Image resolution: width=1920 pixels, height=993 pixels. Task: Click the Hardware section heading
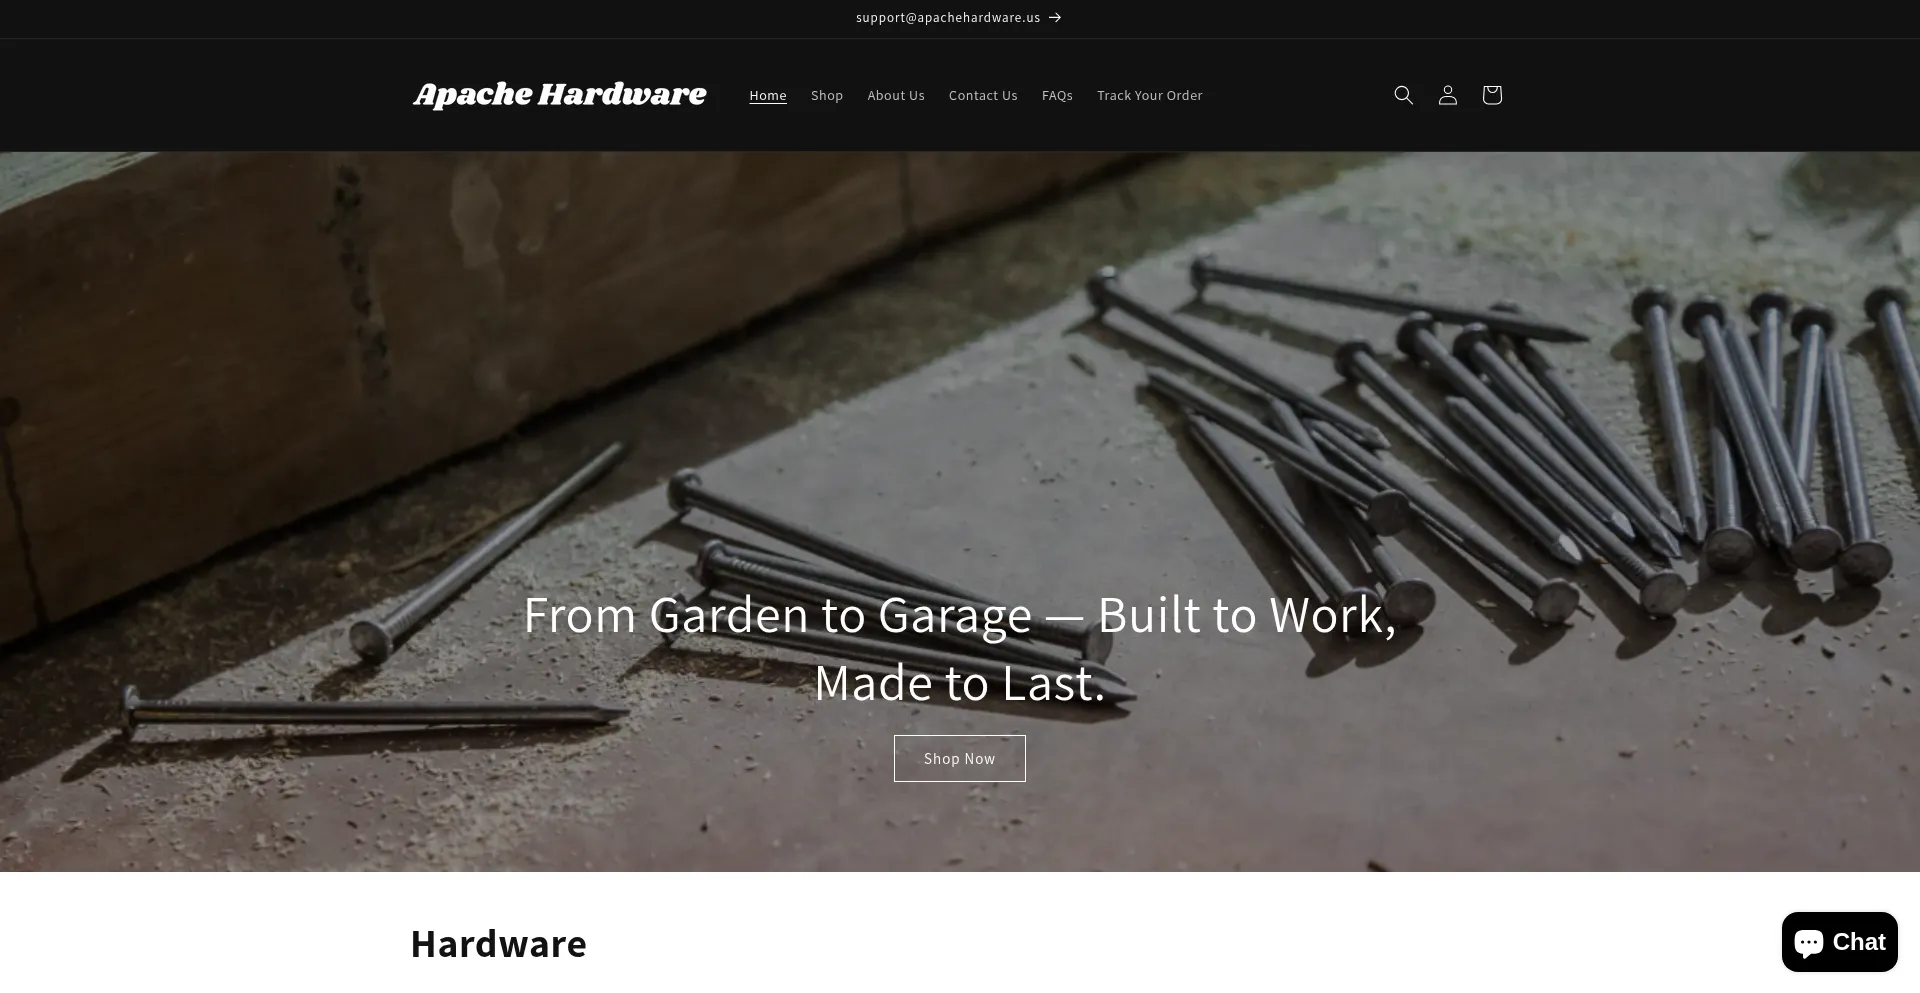[x=499, y=944]
